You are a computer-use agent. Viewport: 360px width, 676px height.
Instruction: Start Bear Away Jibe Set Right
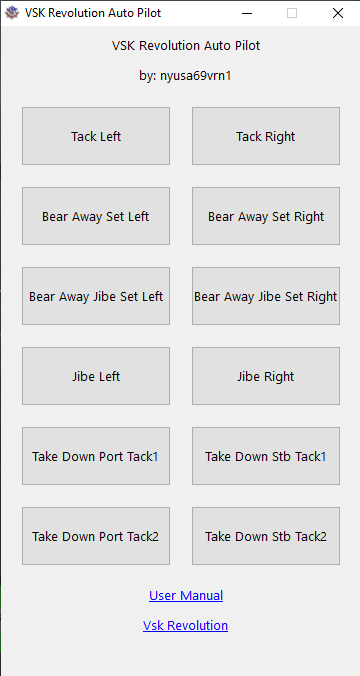pos(266,296)
